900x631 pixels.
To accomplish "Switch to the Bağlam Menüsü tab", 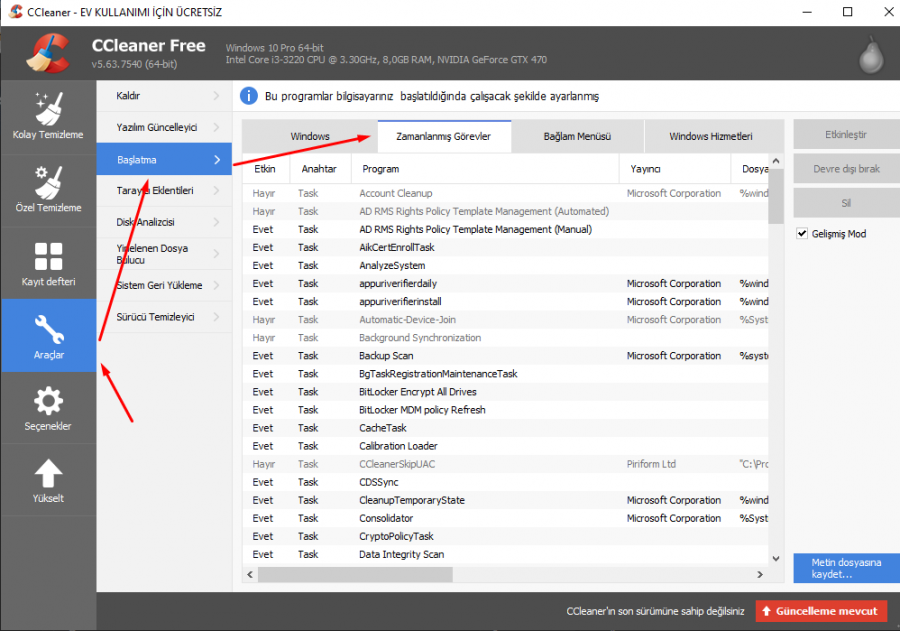I will click(x=577, y=136).
